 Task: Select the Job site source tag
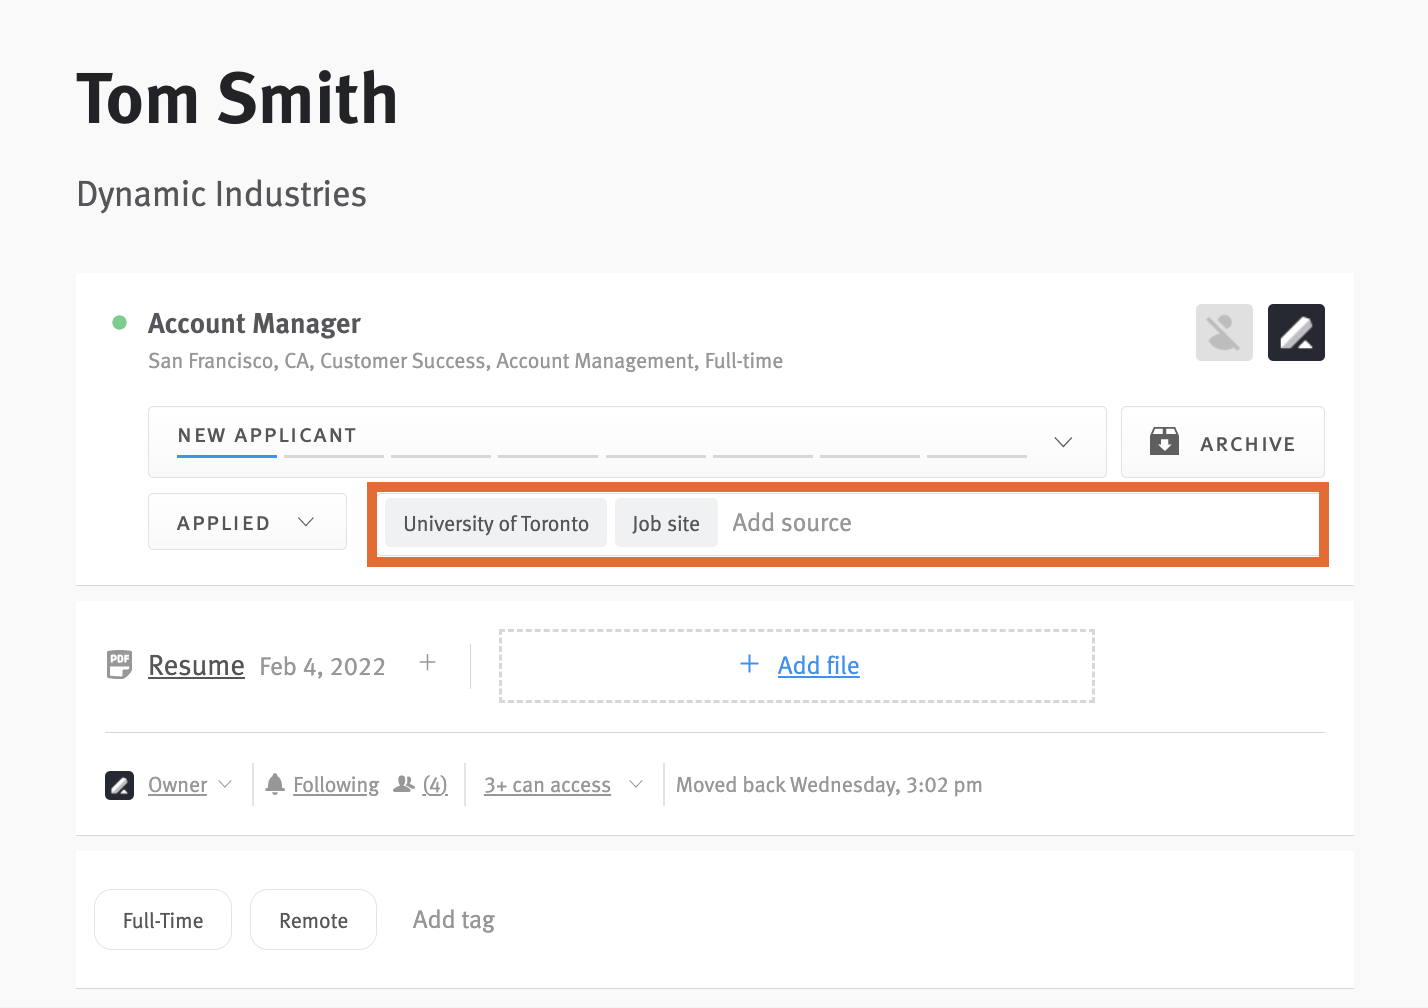click(x=666, y=523)
